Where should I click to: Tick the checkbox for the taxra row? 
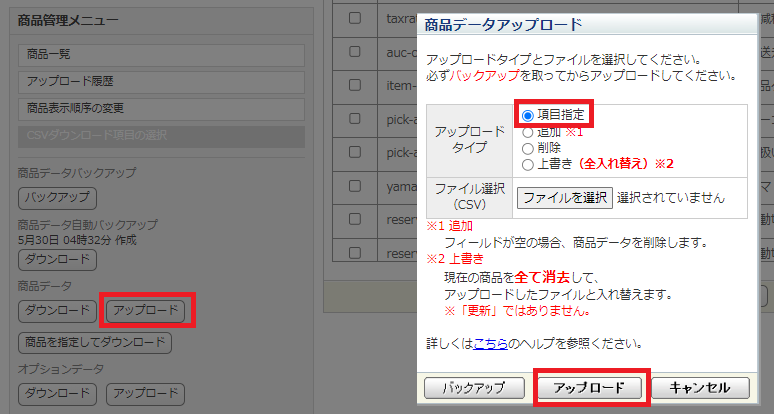point(354,18)
